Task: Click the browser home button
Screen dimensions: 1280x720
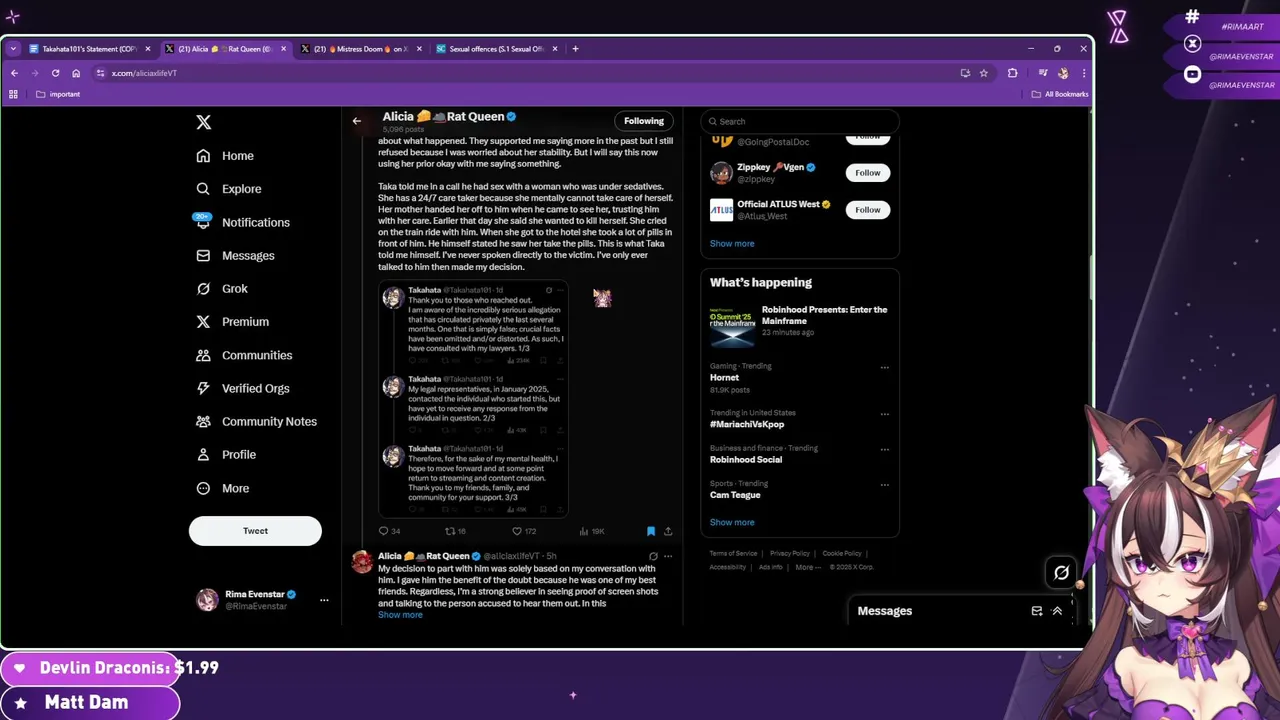Action: point(75,73)
